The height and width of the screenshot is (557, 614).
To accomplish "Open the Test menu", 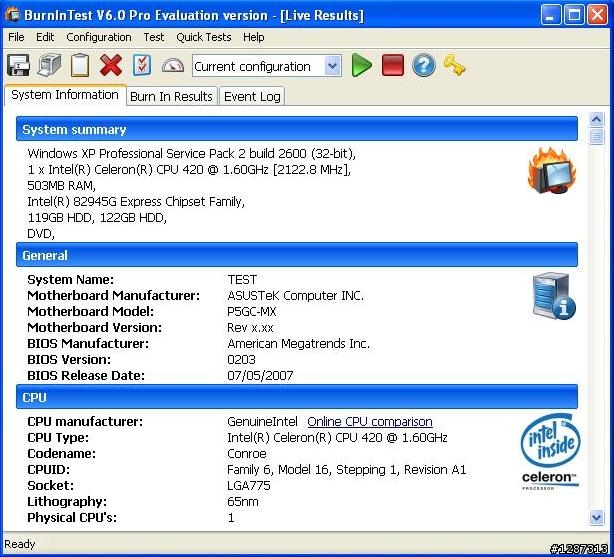I will (x=154, y=37).
